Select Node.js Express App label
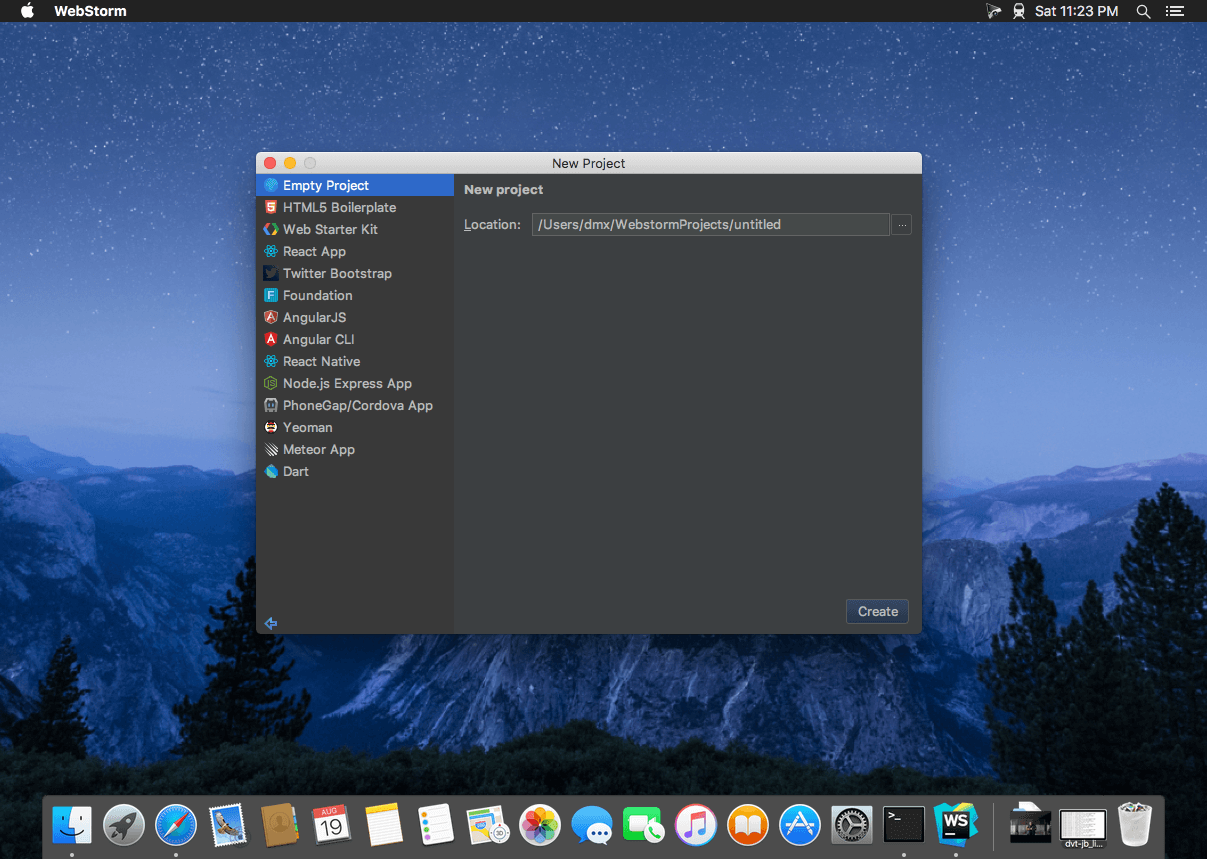Screen dimensions: 1207x859 [347, 383]
